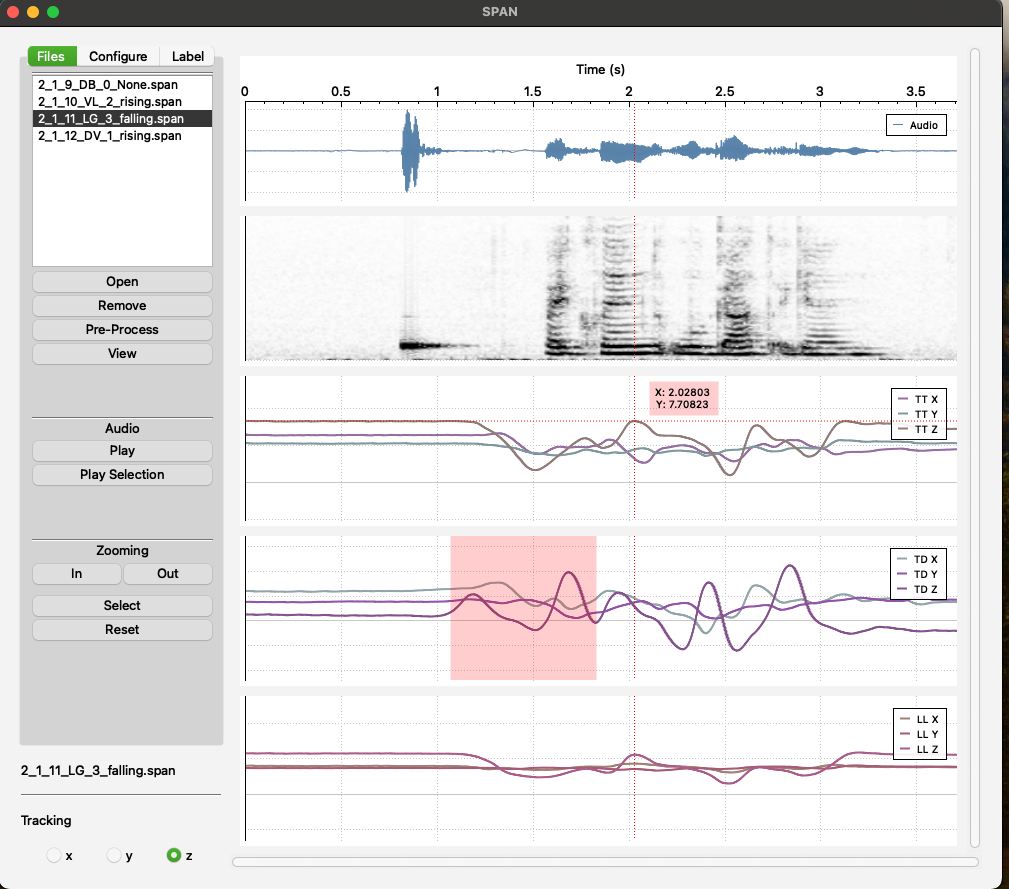This screenshot has height=889, width=1009.
Task: Click the Audio legend entry
Action: tap(916, 125)
